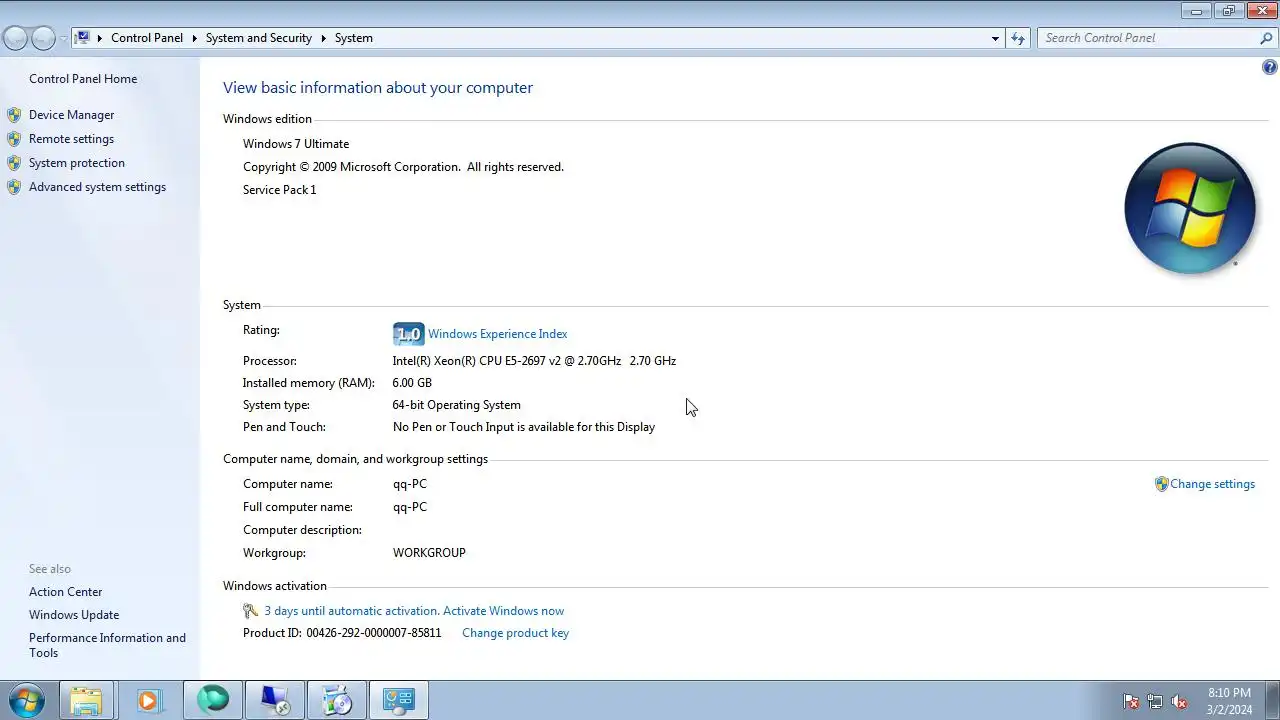This screenshot has width=1280, height=720.
Task: Expand the arrow before Control Panel breadcrumb
Action: pos(100,38)
